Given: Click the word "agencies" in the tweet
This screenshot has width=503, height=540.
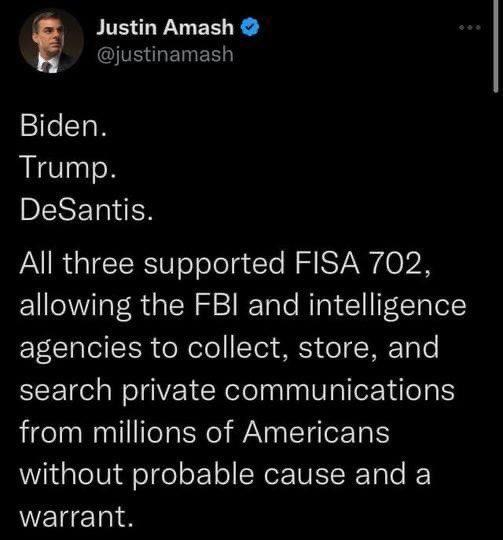Looking at the screenshot, I should tap(80, 350).
